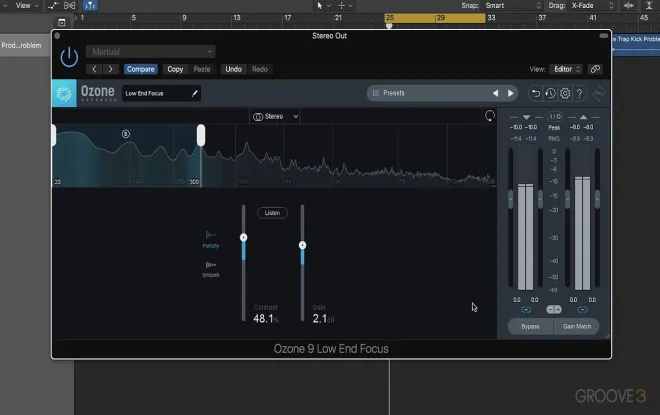660x415 pixels.
Task: Click the Gain slider handle
Action: [302, 245]
